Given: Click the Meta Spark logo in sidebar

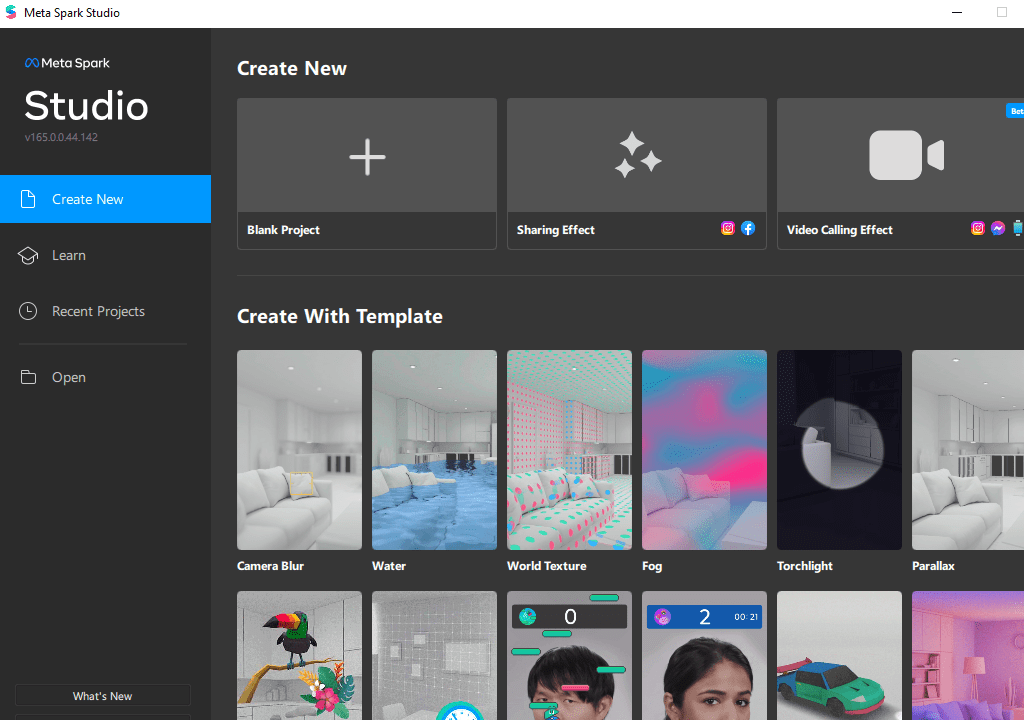Looking at the screenshot, I should (67, 63).
